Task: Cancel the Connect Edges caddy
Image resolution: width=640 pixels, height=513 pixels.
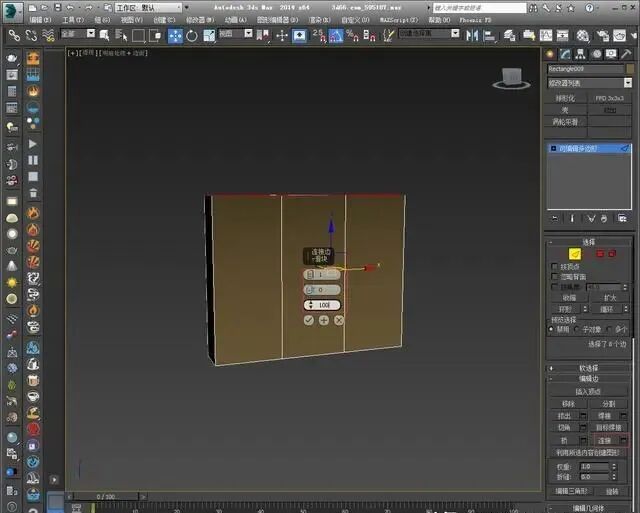Action: point(339,320)
